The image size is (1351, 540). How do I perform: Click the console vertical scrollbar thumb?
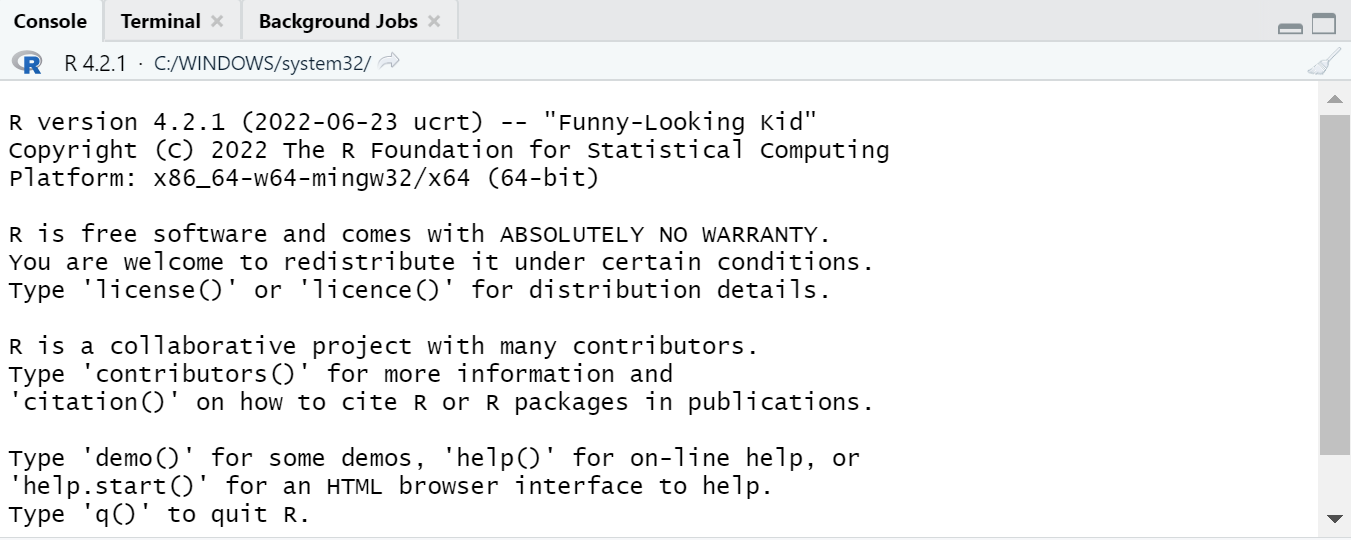point(1334,280)
